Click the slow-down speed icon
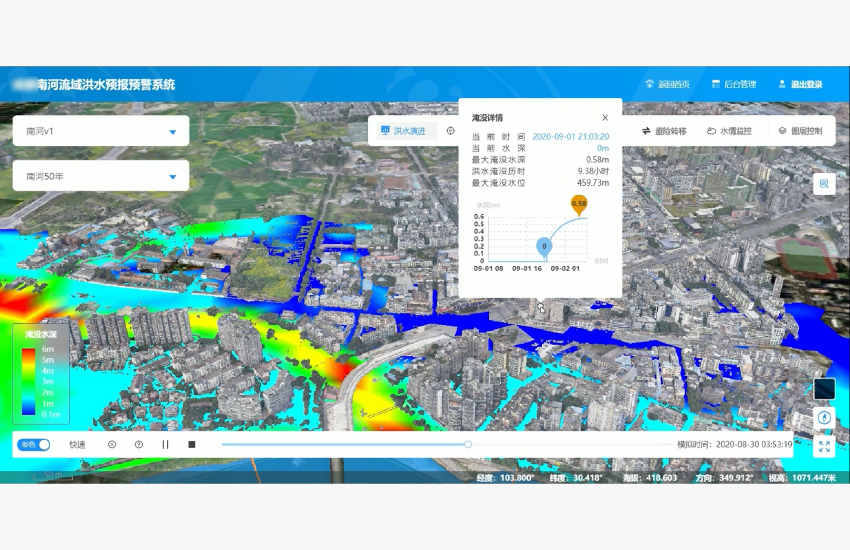Viewport: 850px width, 550px height. click(x=112, y=444)
